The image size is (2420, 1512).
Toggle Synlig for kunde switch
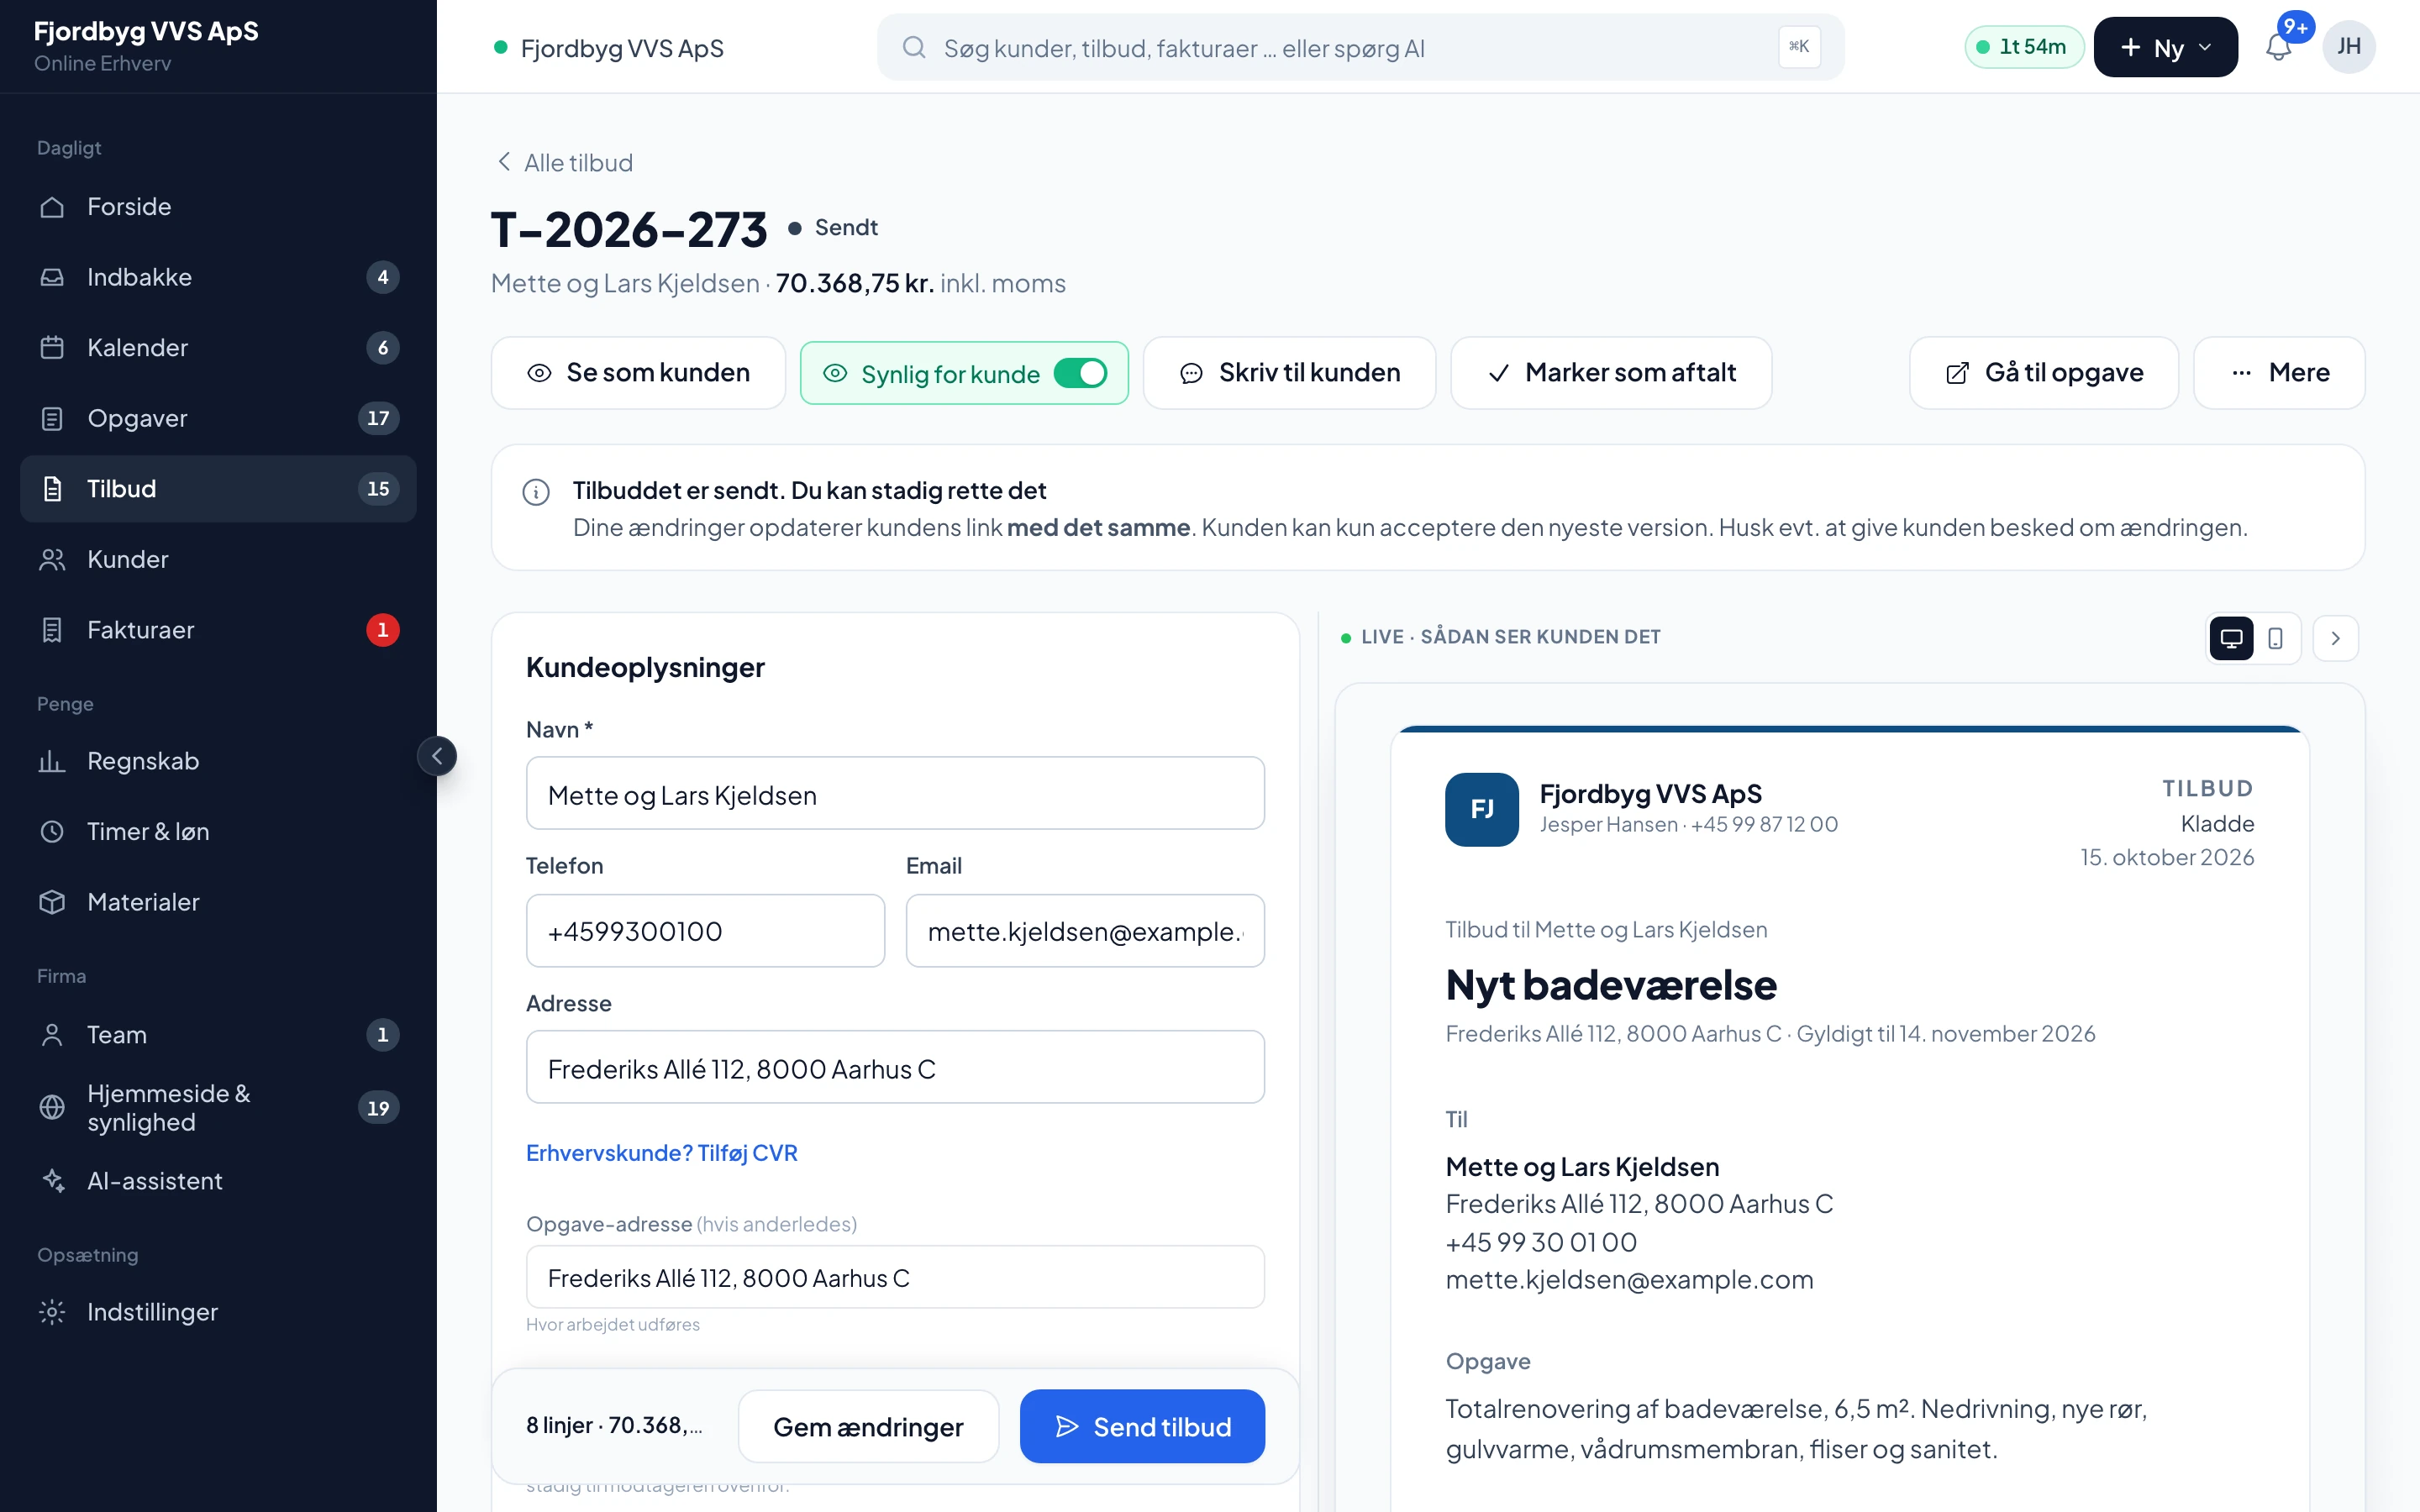[1080, 373]
